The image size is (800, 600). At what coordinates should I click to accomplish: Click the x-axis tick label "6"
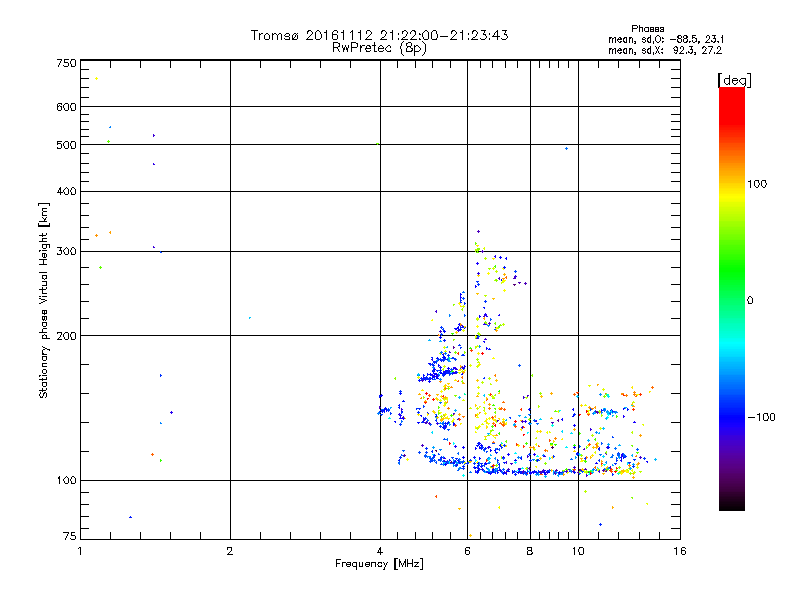(x=468, y=552)
